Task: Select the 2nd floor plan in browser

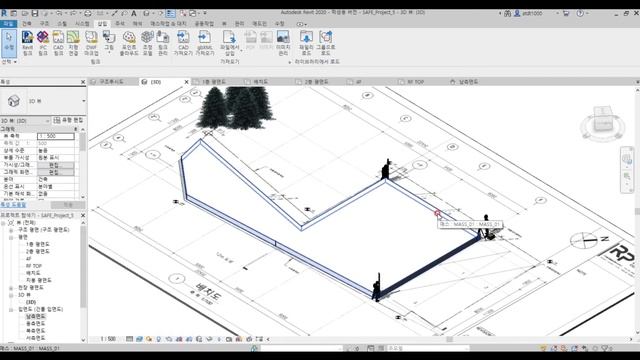Action: click(x=38, y=251)
